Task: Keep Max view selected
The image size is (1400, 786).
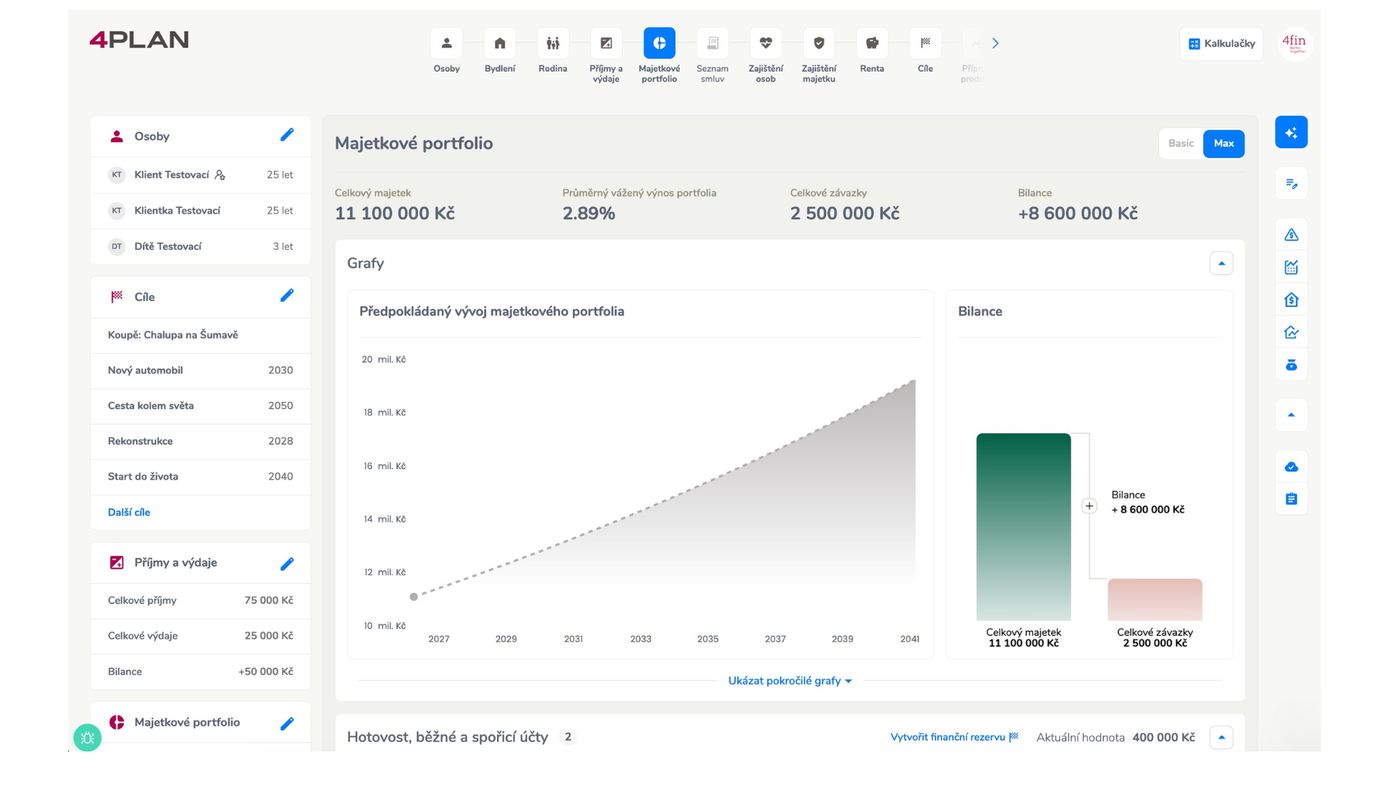Action: (1223, 143)
